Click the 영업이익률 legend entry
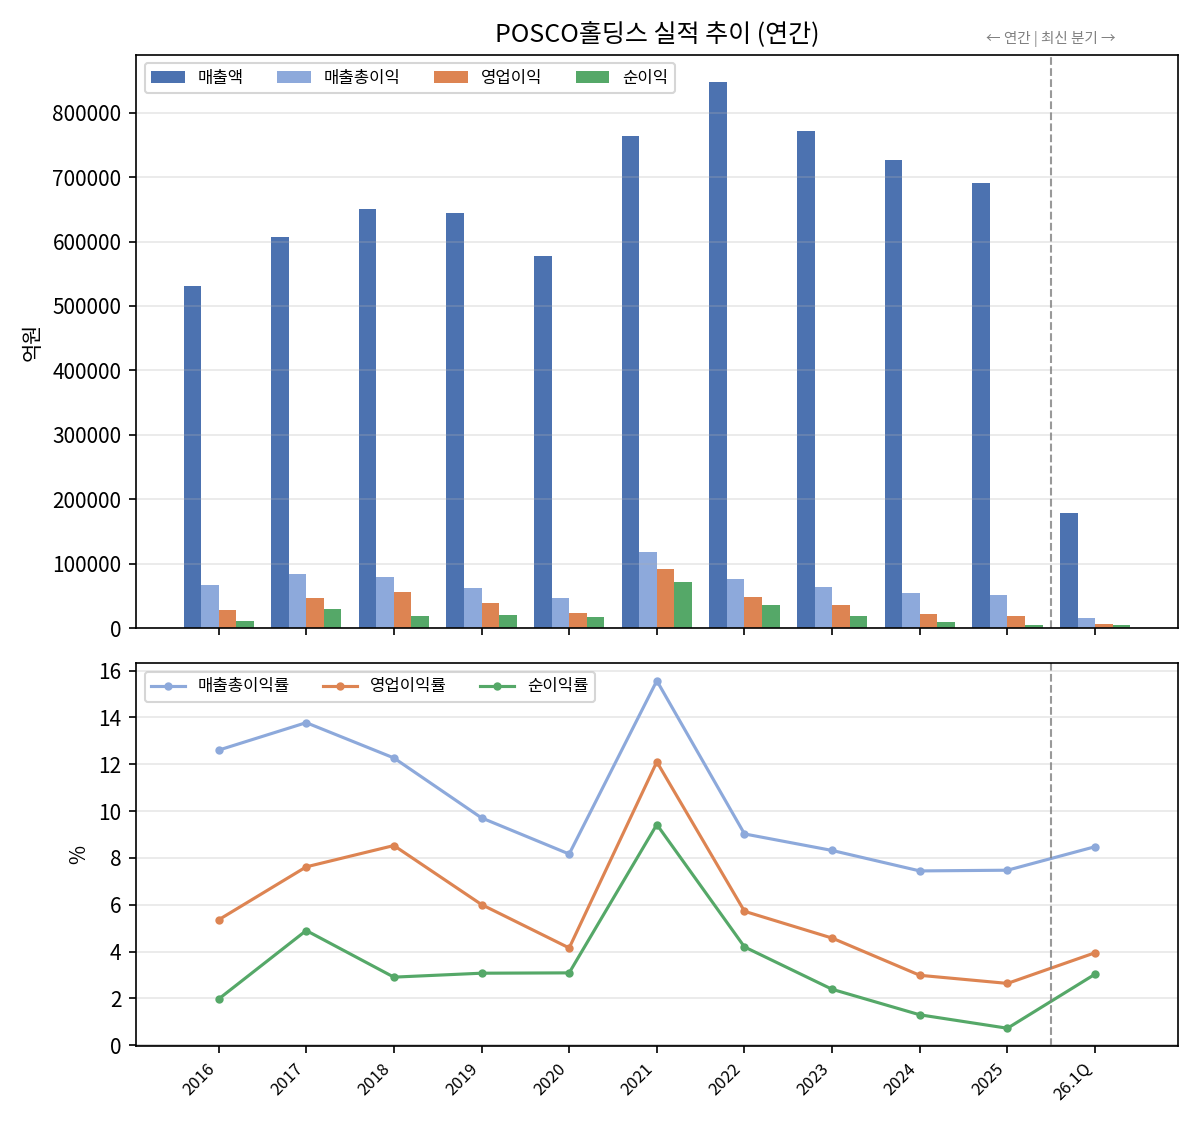The width and height of the screenshot is (1200, 1125). 384,685
